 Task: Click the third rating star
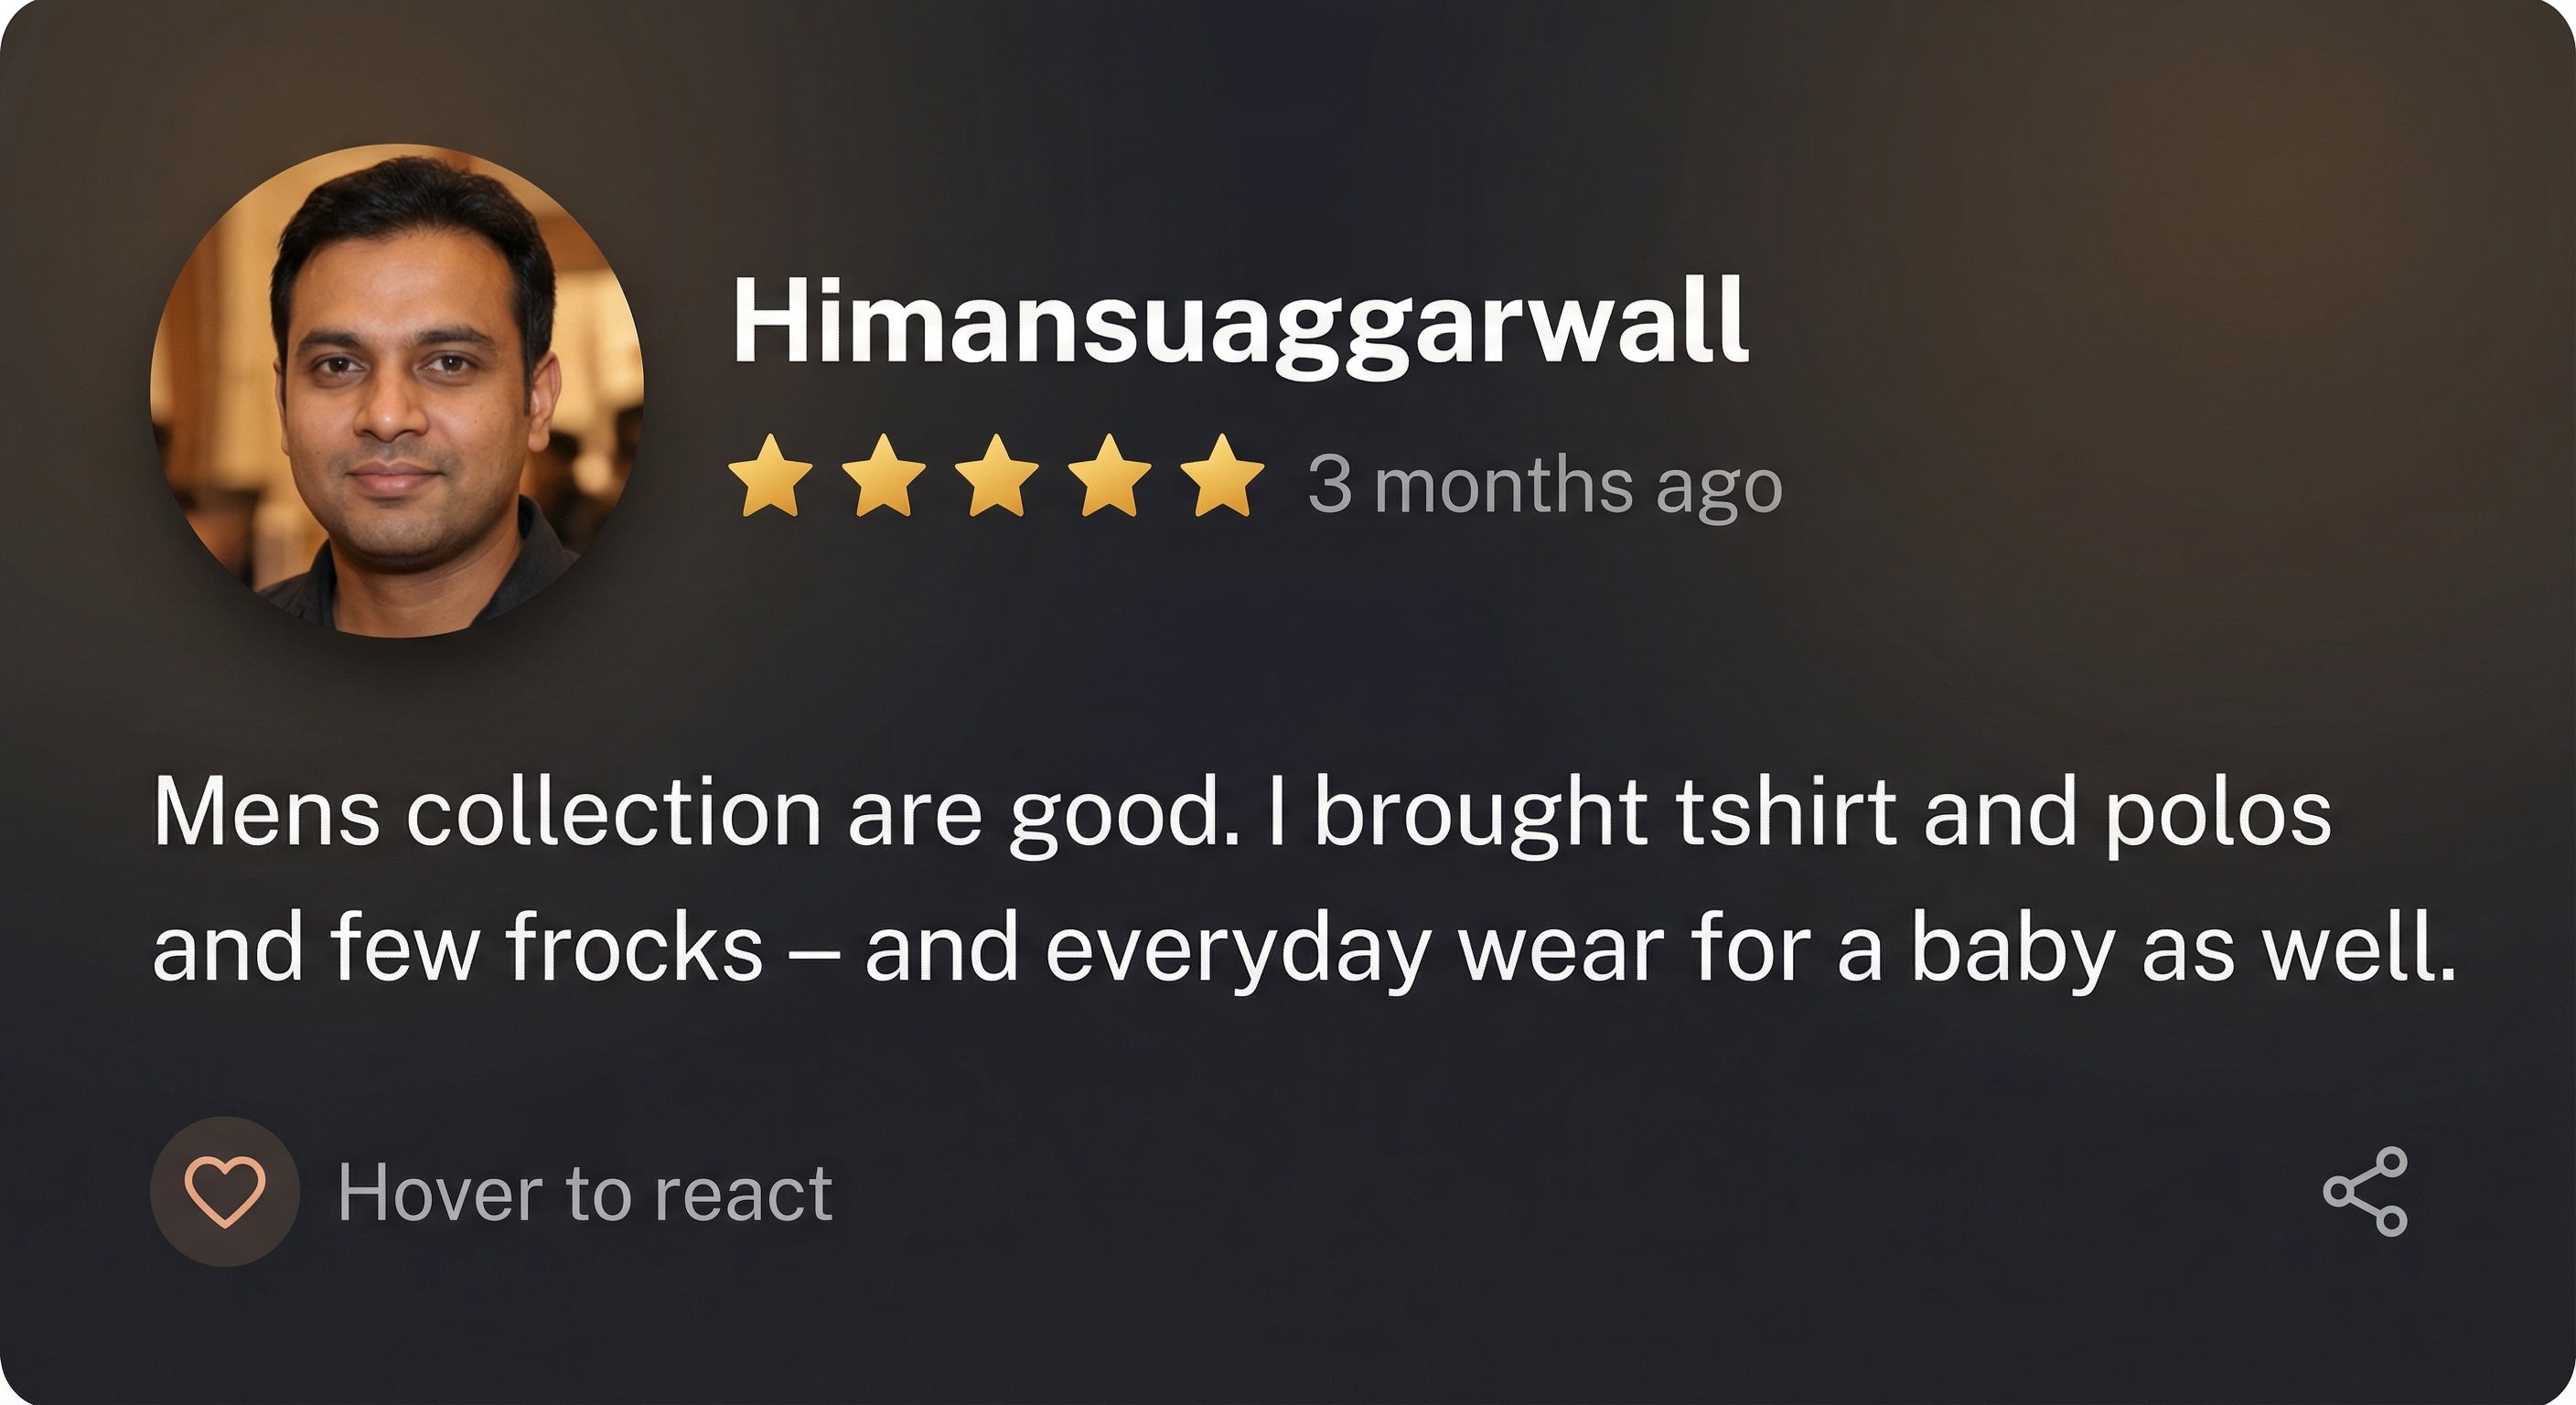click(x=996, y=476)
